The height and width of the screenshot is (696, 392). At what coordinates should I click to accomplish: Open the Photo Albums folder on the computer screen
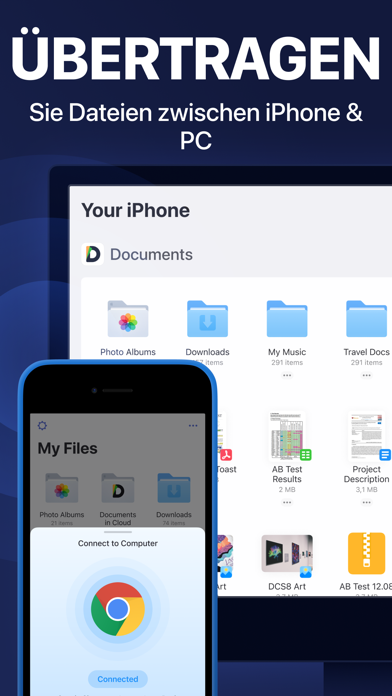click(x=128, y=319)
